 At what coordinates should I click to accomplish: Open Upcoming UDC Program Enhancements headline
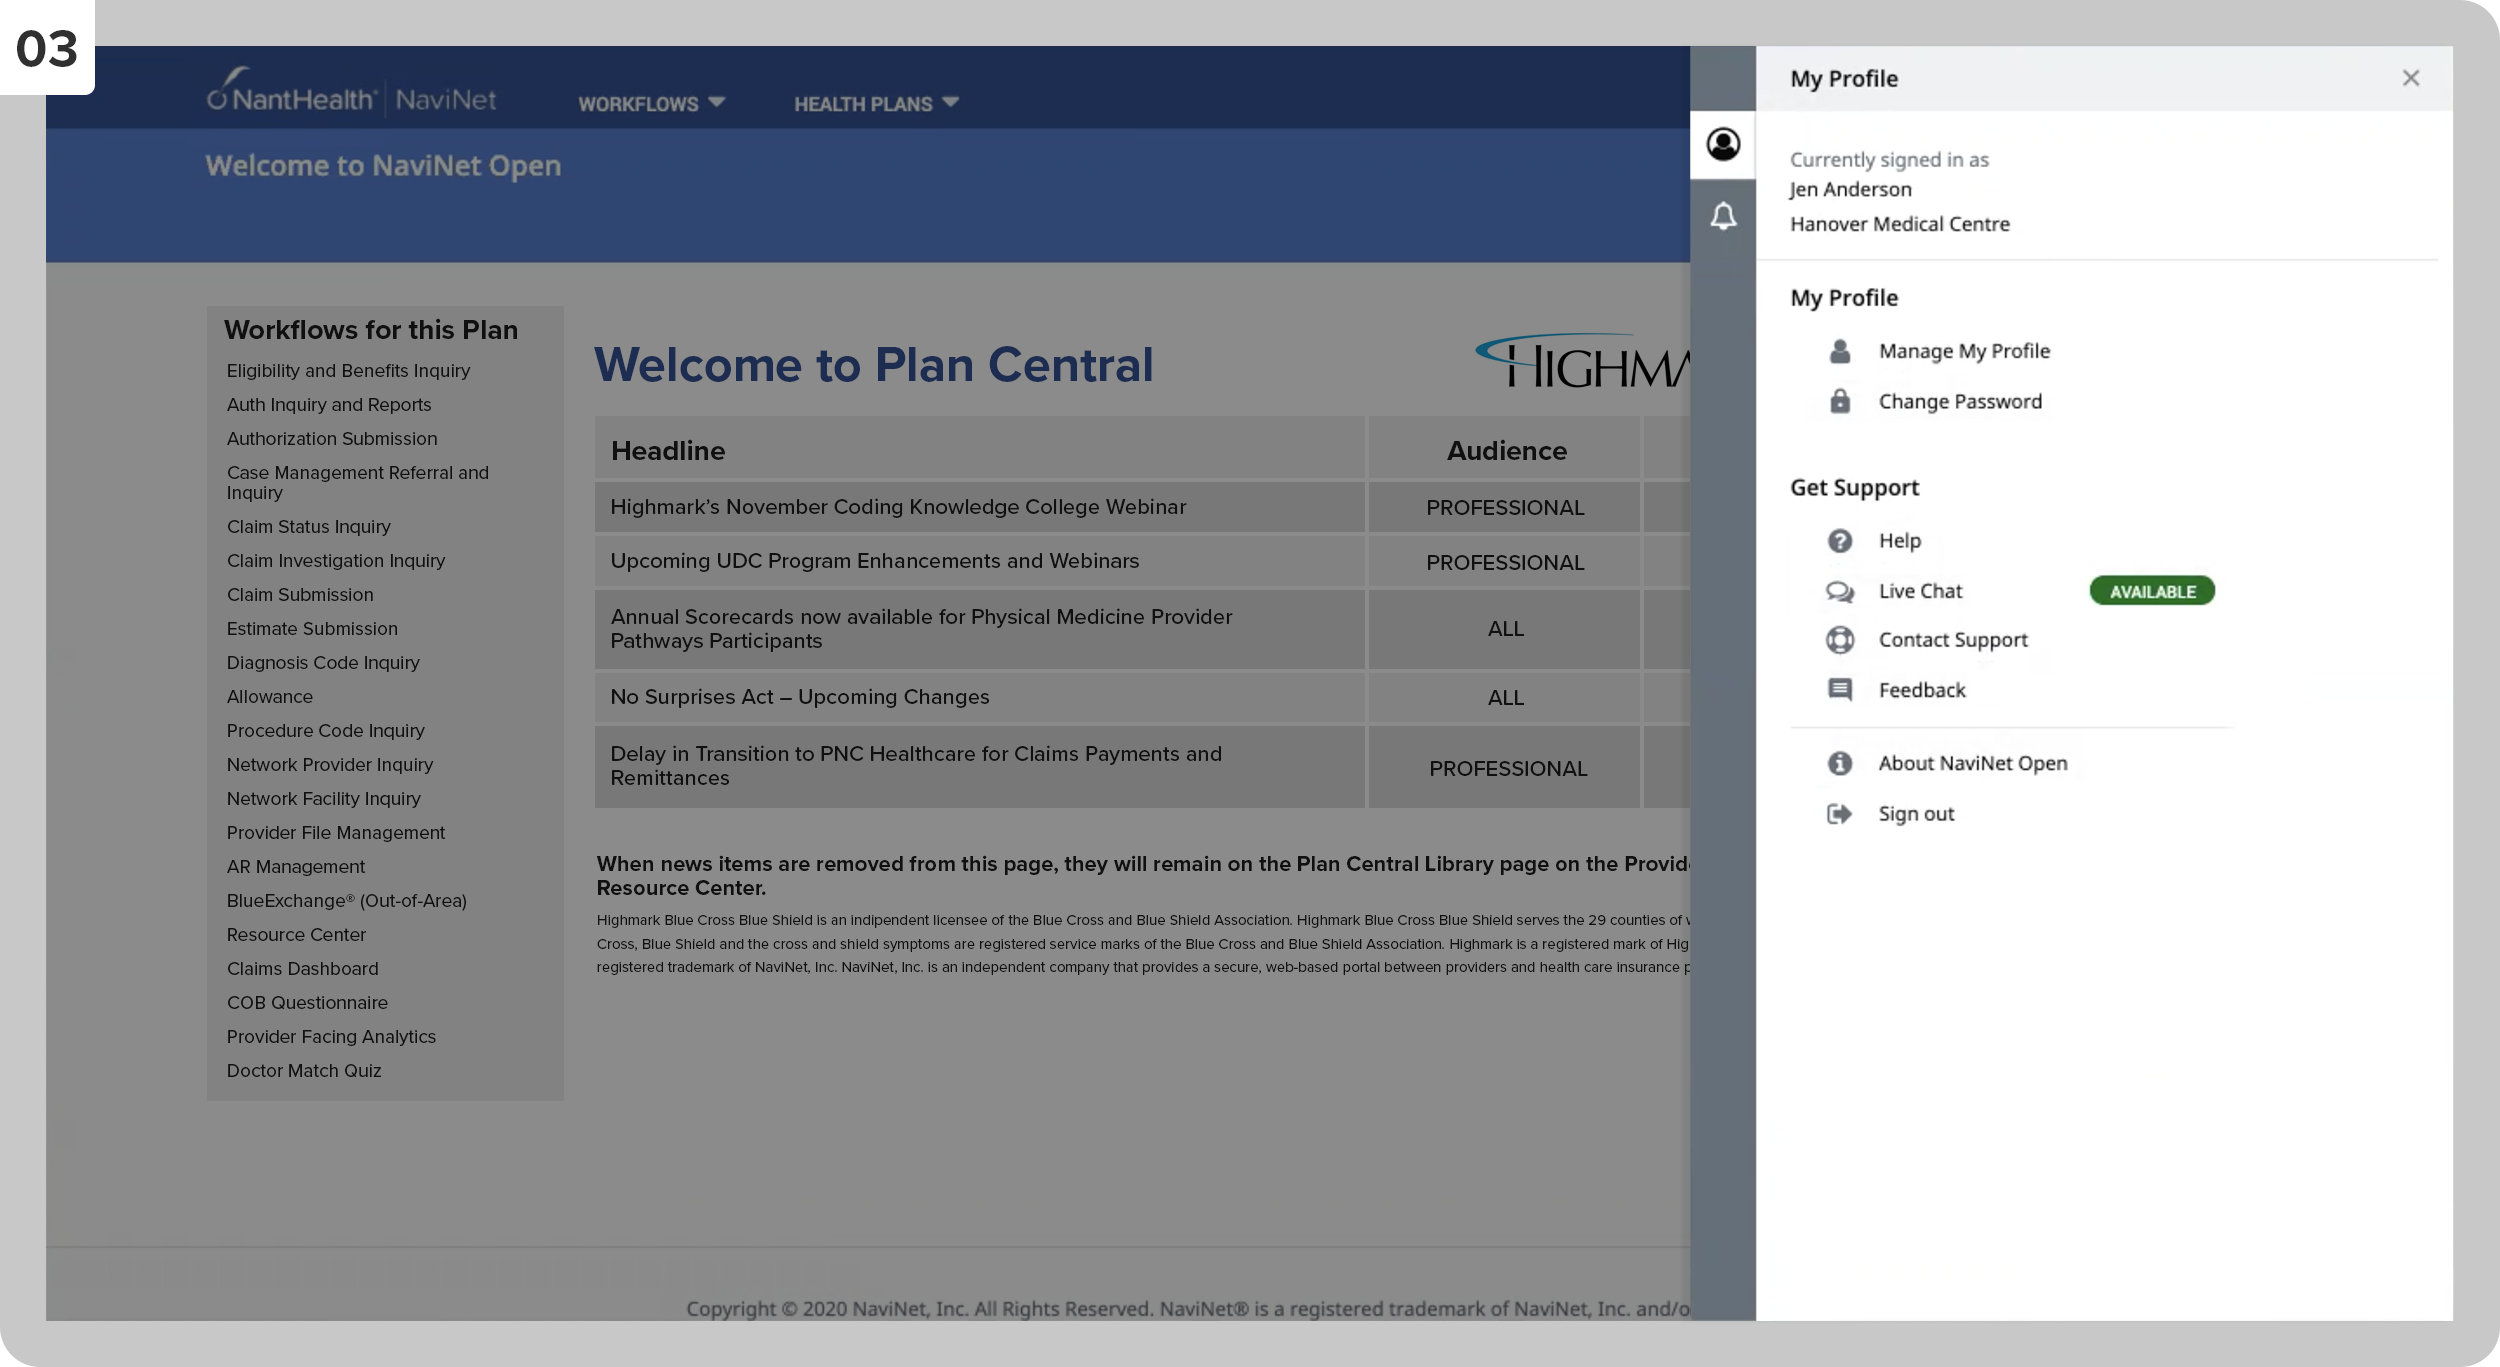pos(875,561)
